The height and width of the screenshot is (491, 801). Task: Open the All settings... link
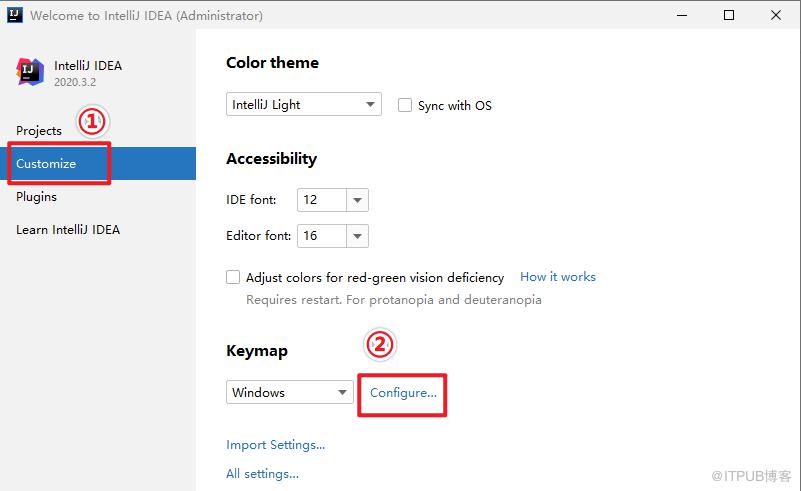(x=263, y=474)
